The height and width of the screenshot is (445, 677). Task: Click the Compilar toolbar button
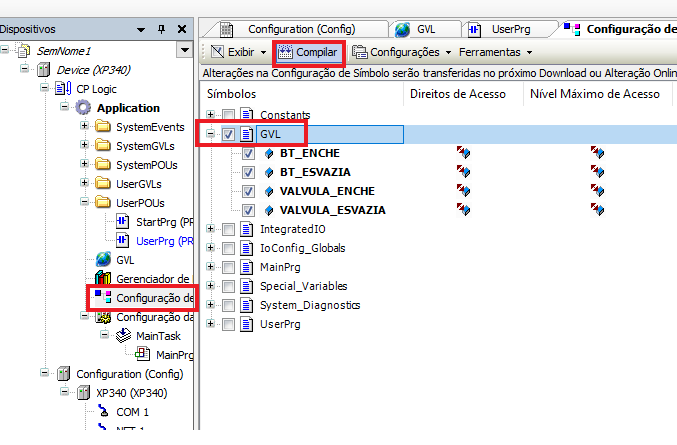tap(310, 51)
